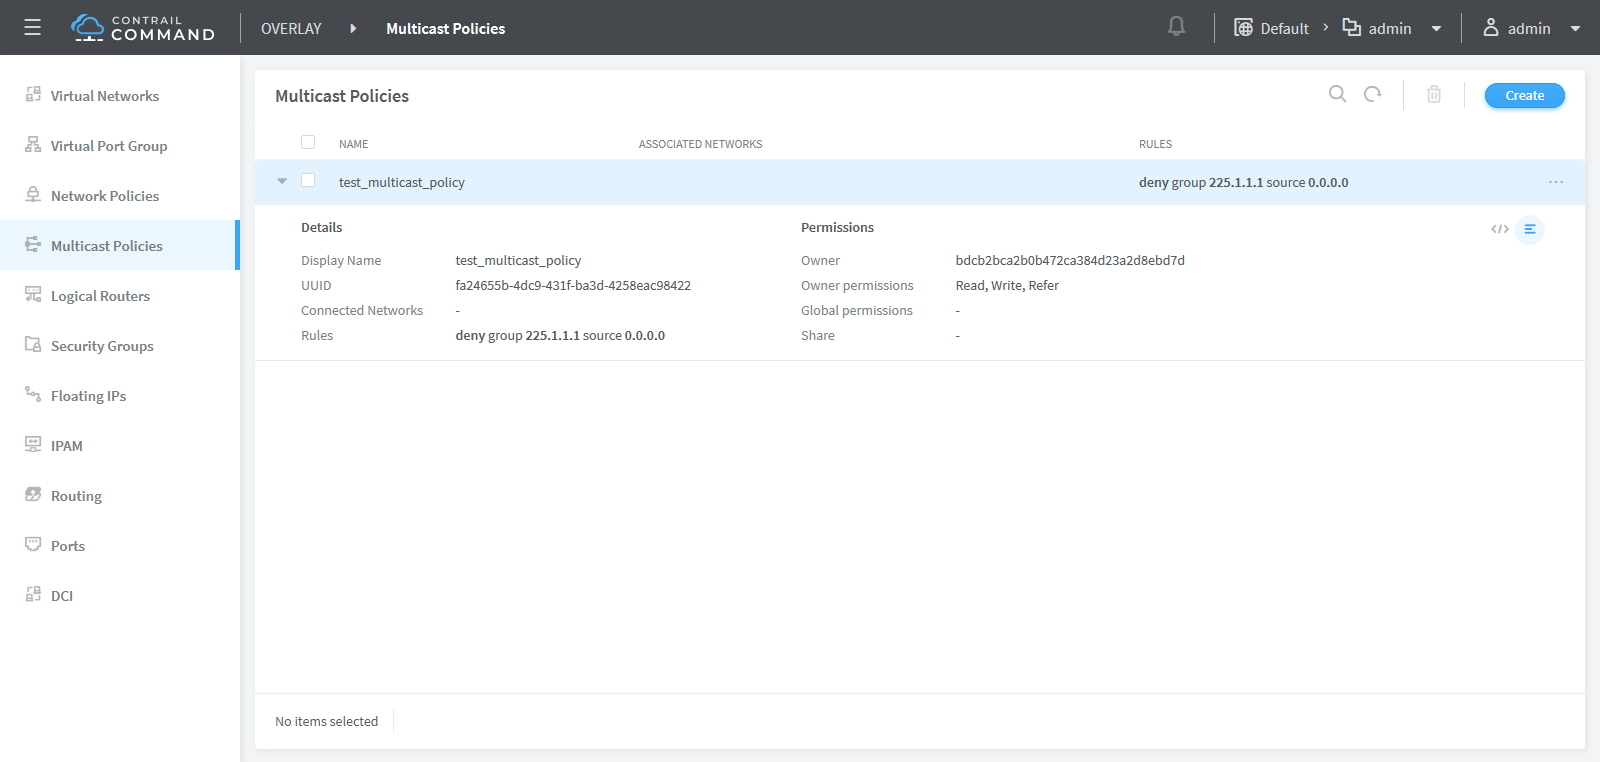Click the Contrail Command logo
The width and height of the screenshot is (1600, 762).
tap(143, 28)
